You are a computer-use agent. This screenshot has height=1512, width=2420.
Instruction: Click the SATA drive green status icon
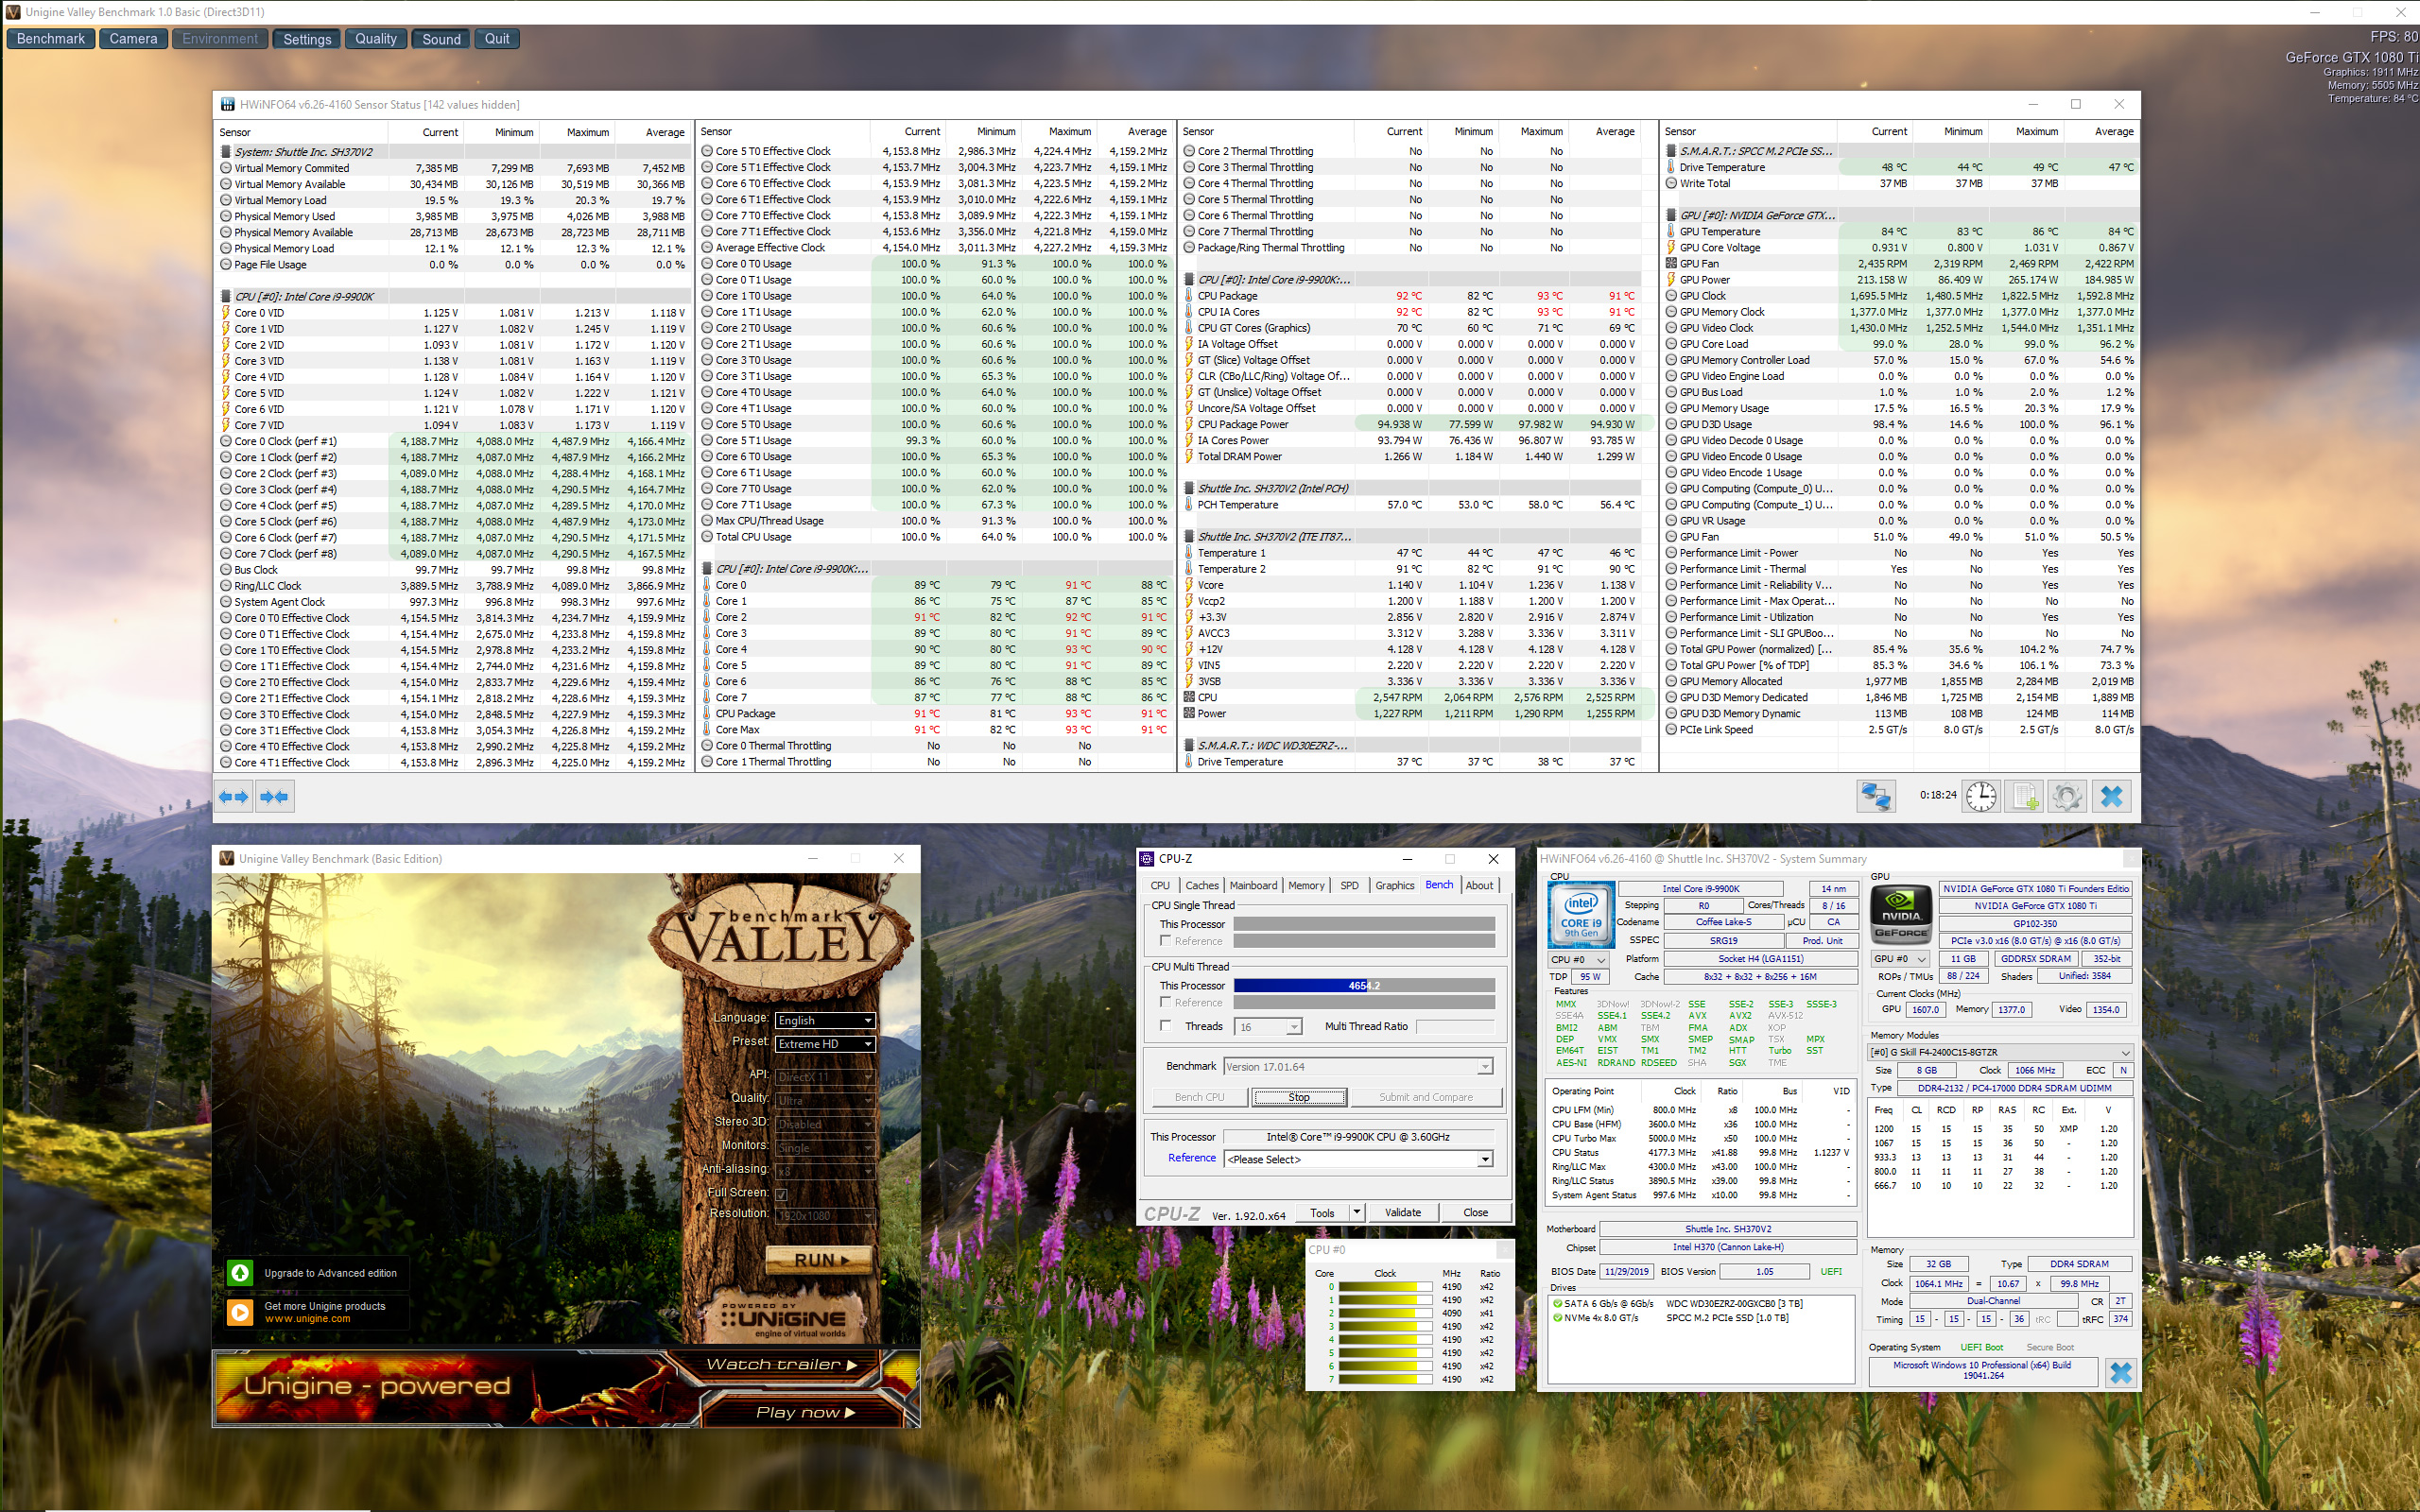(1557, 1304)
